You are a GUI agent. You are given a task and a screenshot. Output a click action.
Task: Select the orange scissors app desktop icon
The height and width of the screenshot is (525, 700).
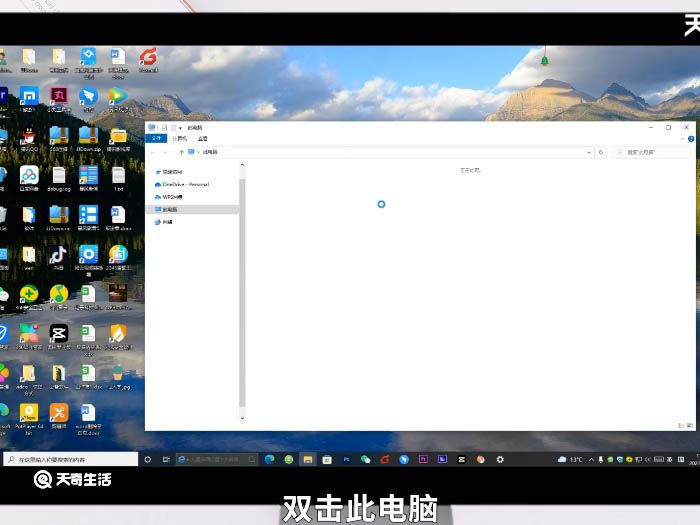point(58,416)
